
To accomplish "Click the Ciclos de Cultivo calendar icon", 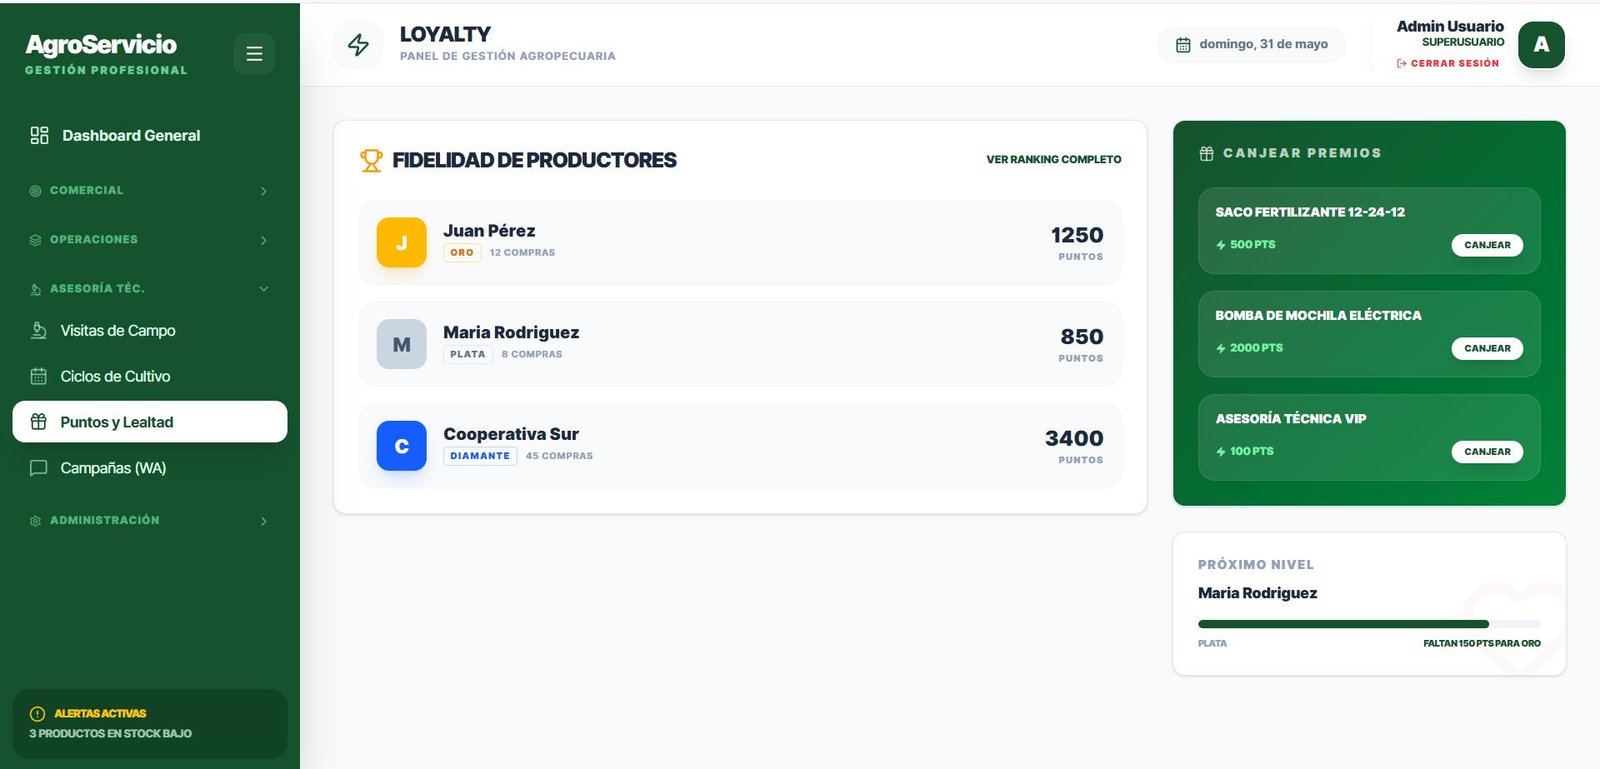I will coord(39,377).
